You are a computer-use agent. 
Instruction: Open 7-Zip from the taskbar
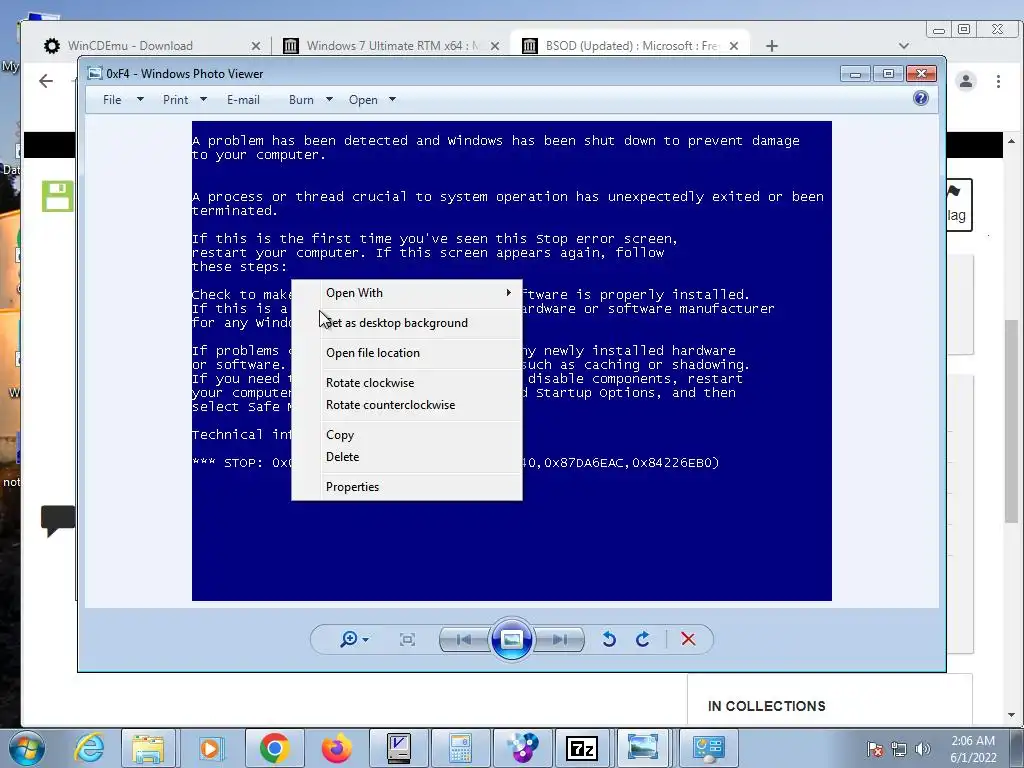coord(583,748)
